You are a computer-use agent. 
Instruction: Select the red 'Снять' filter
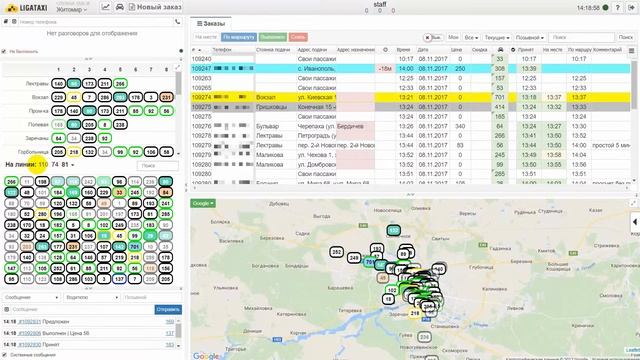(x=298, y=37)
